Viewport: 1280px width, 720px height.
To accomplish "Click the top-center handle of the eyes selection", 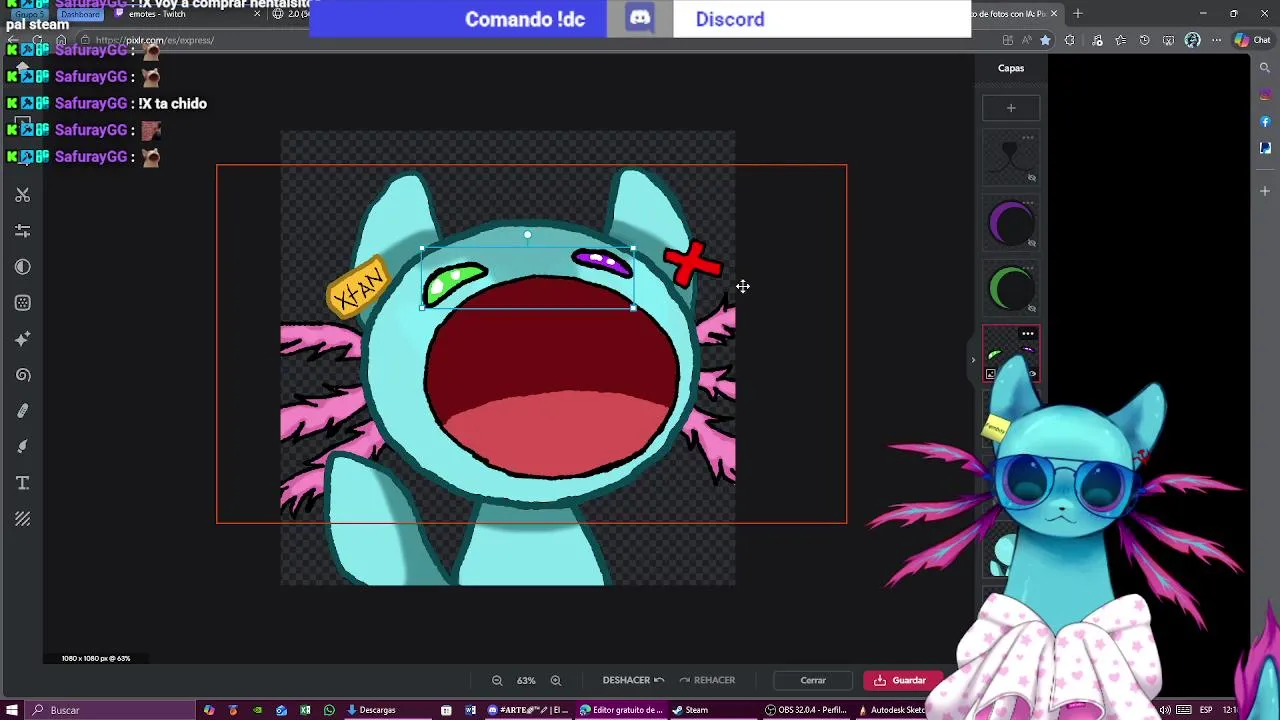I will coord(527,235).
